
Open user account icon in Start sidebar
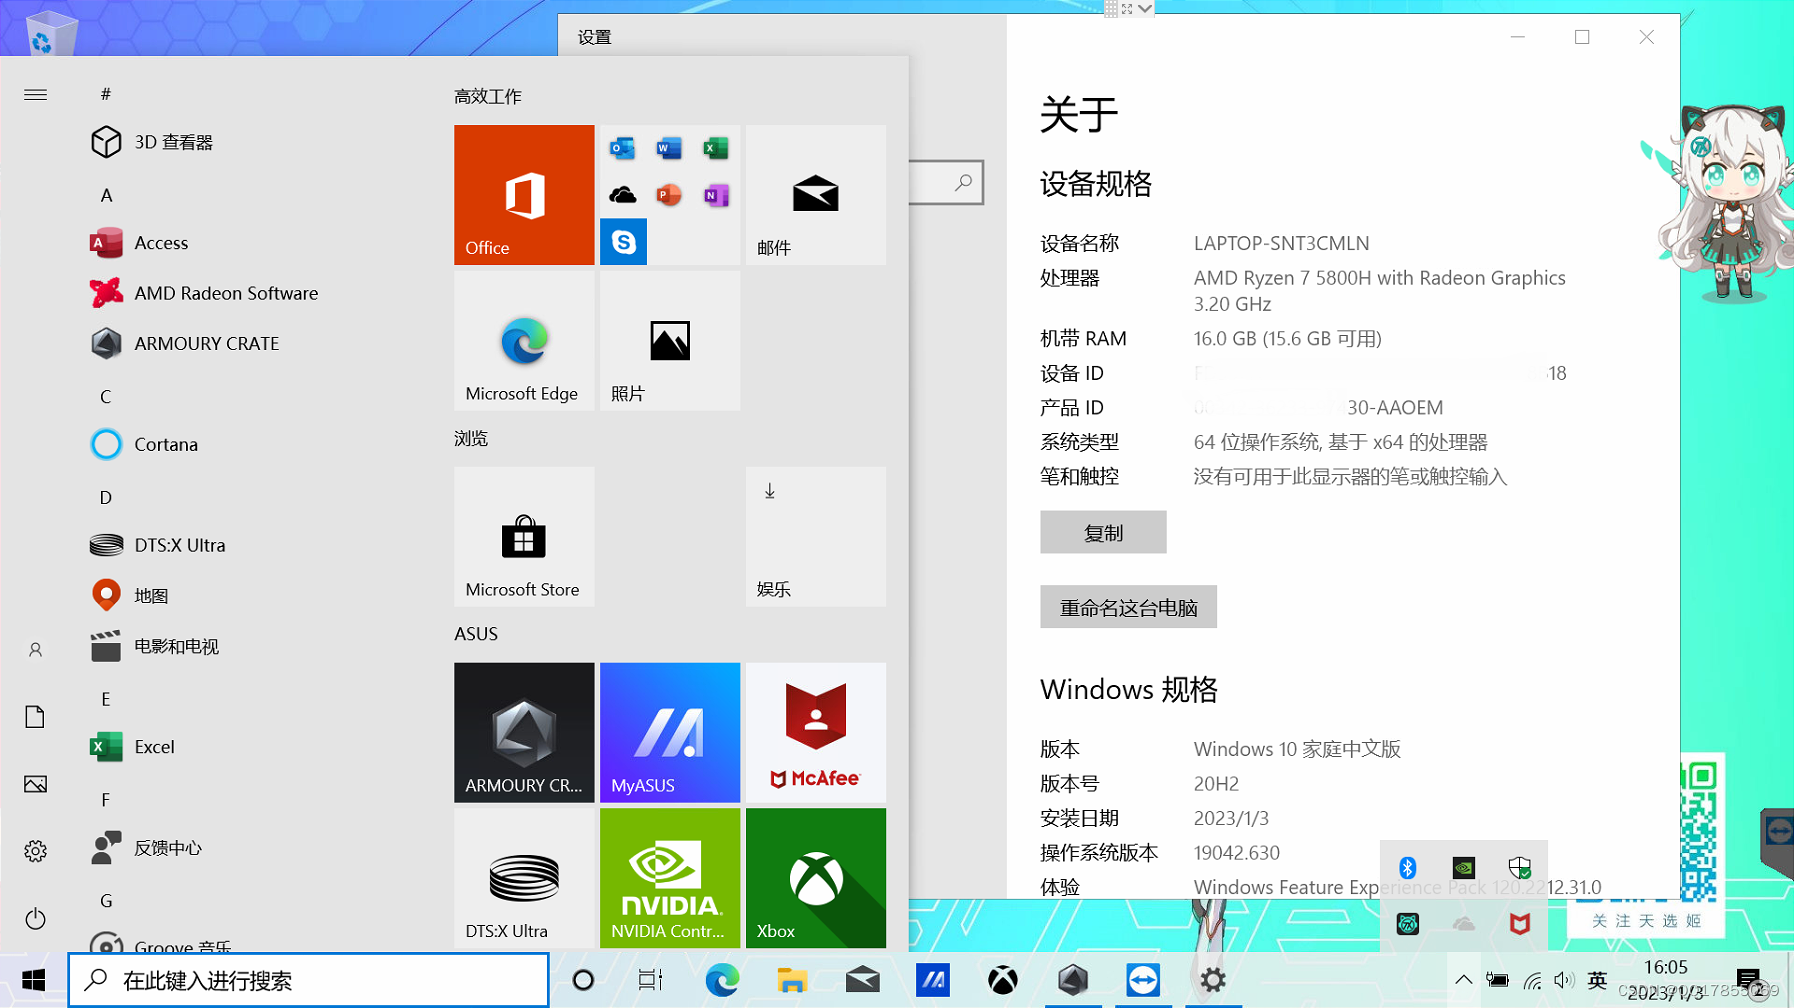(x=35, y=650)
